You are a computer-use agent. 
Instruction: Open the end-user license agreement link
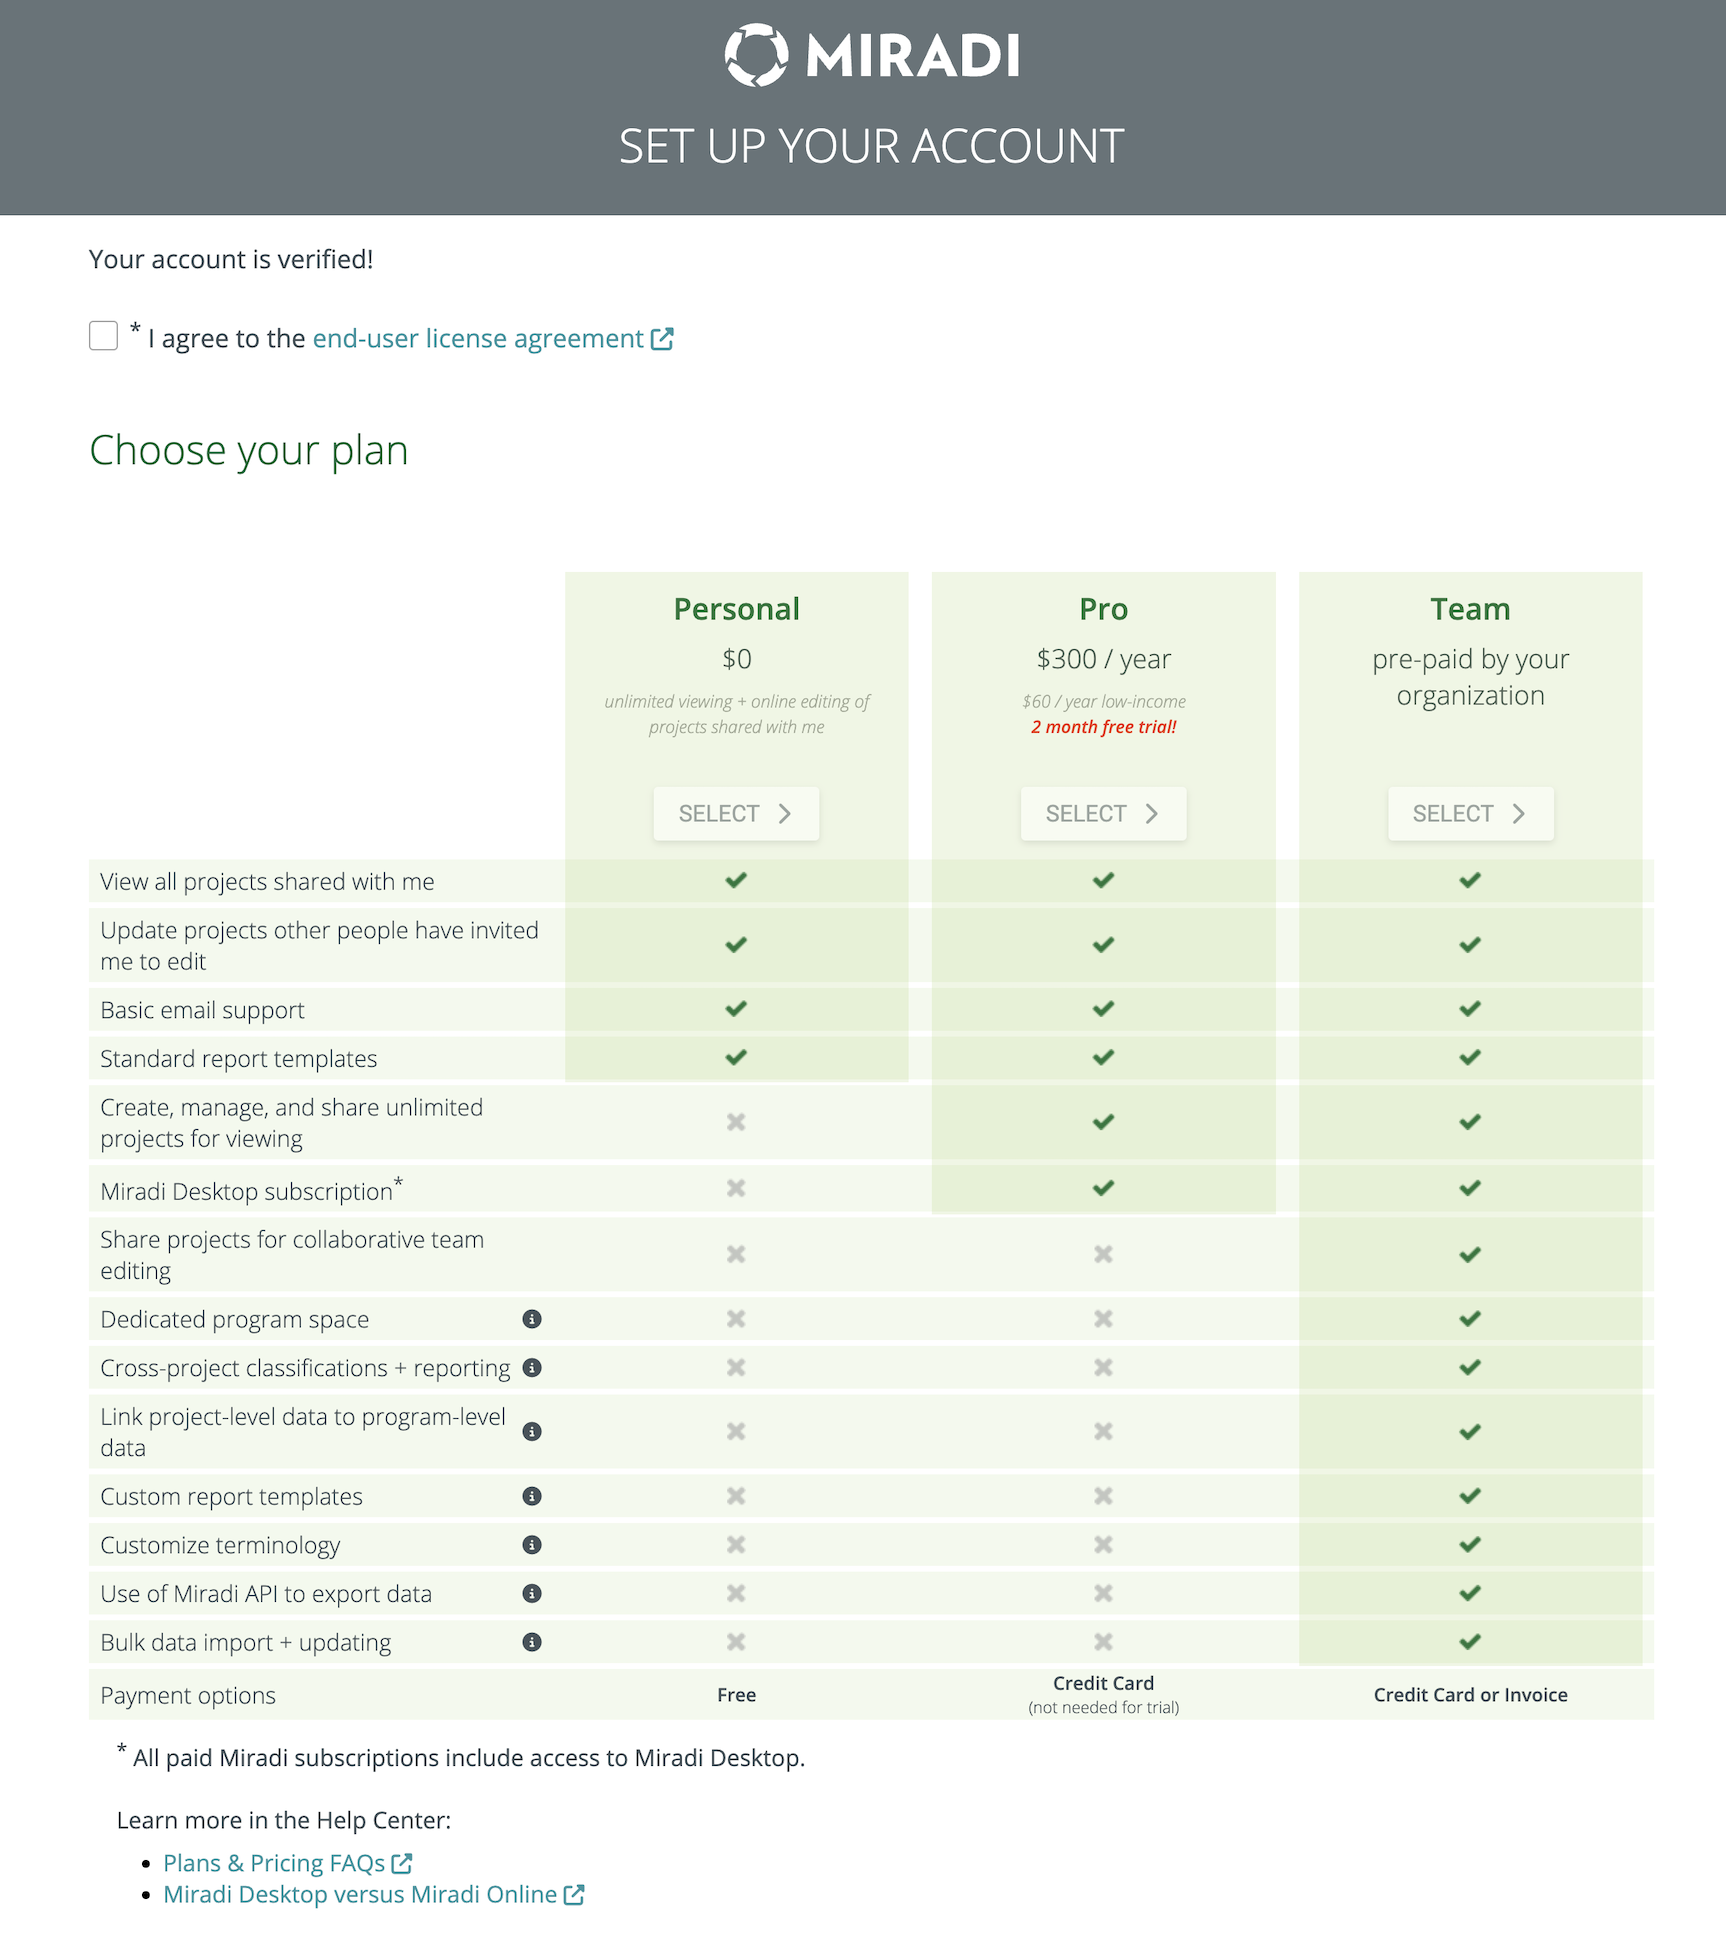477,338
